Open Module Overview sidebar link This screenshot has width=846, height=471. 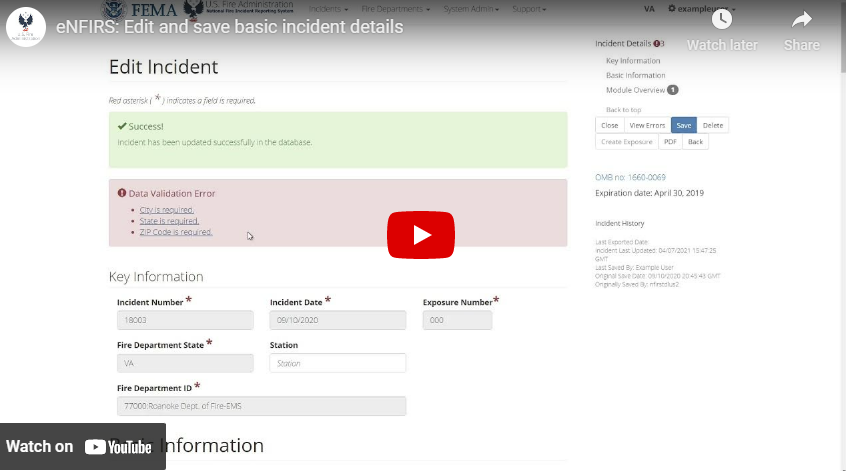pyautogui.click(x=636, y=90)
